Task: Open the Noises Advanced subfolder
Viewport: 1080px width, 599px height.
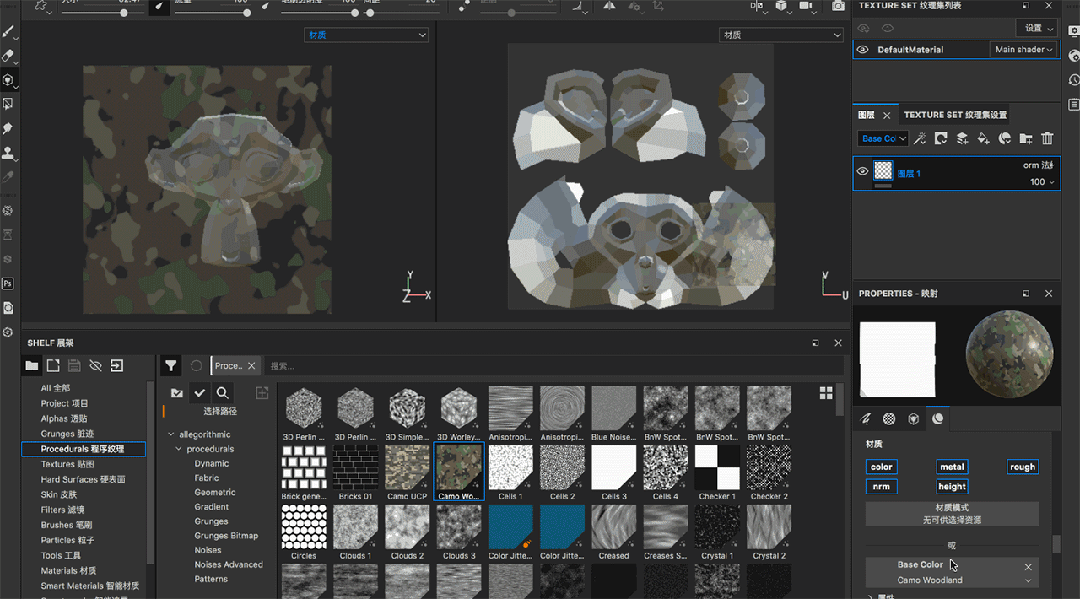Action: tap(229, 565)
